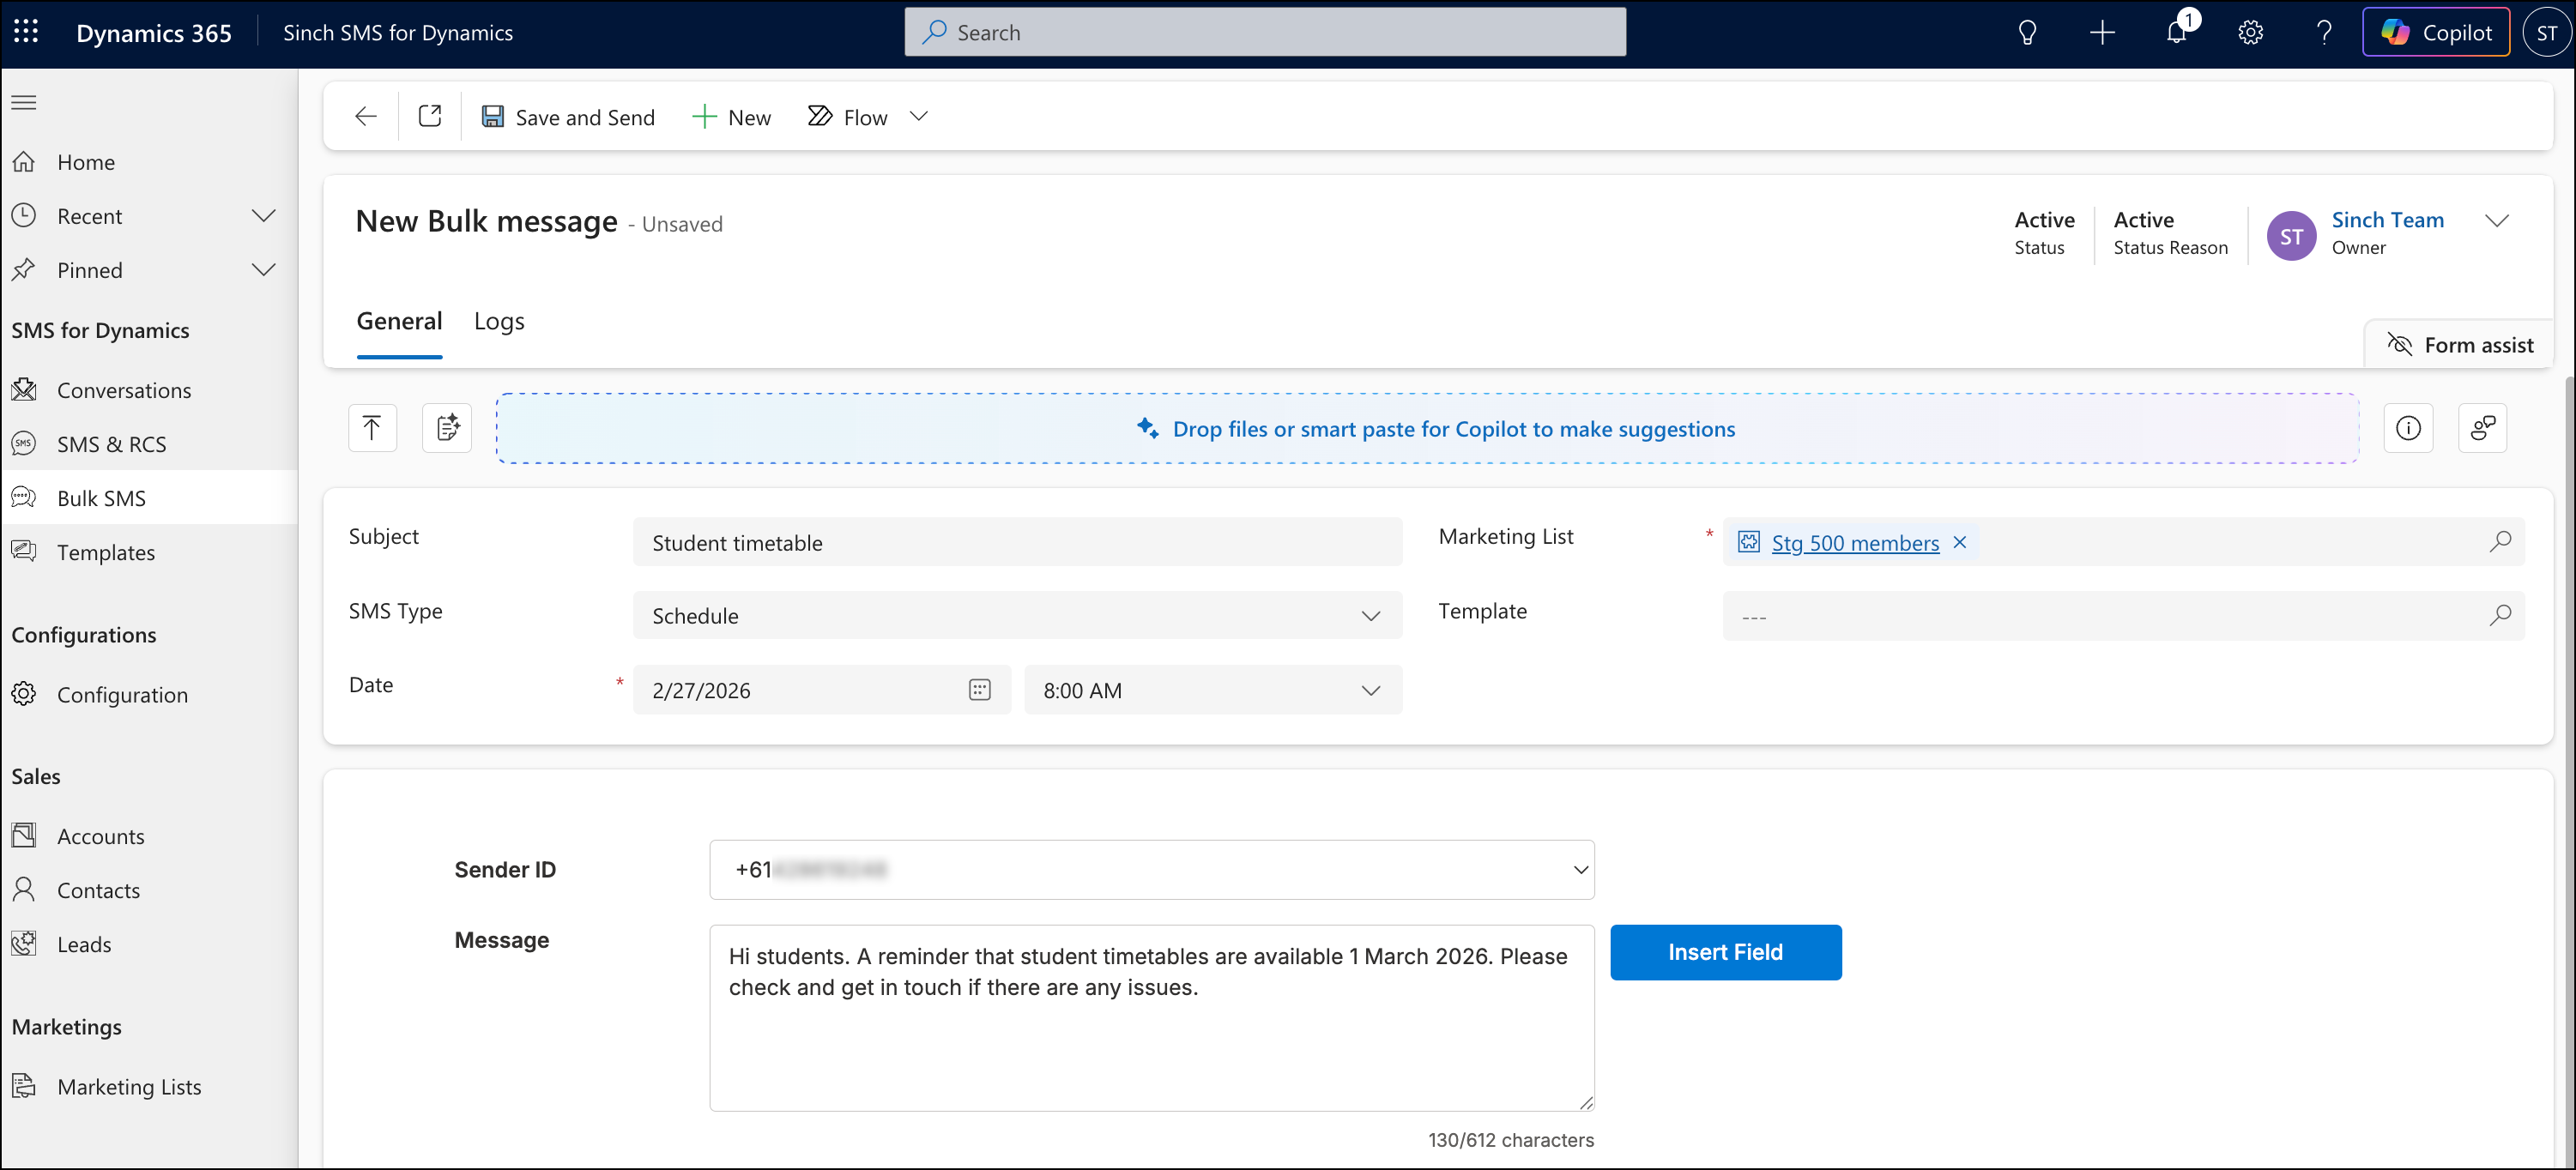The height and width of the screenshot is (1170, 2576).
Task: Click into the Subject input field
Action: click(1017, 542)
